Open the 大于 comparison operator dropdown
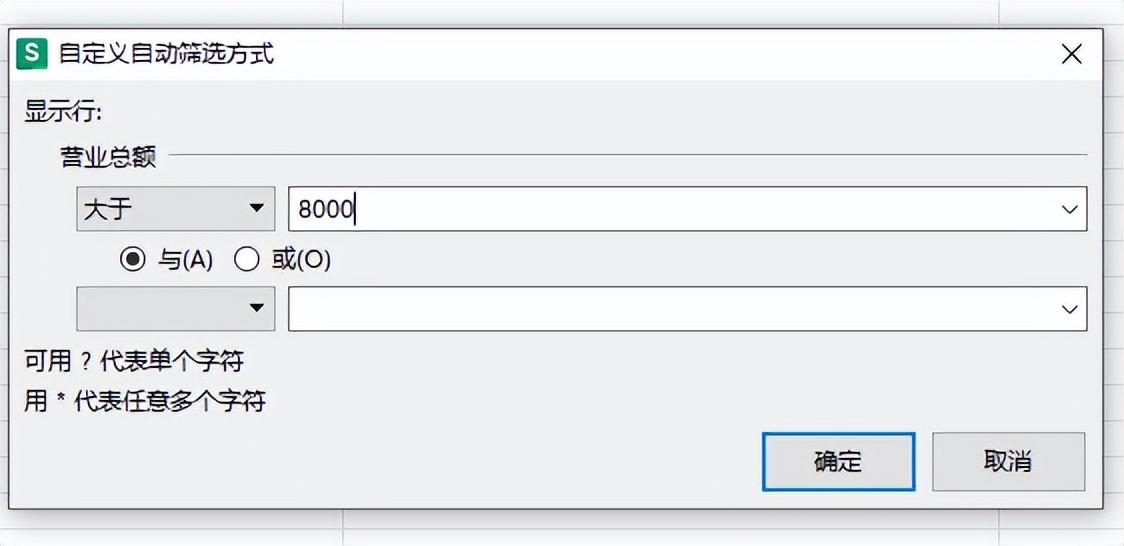1124x546 pixels. tap(176, 209)
